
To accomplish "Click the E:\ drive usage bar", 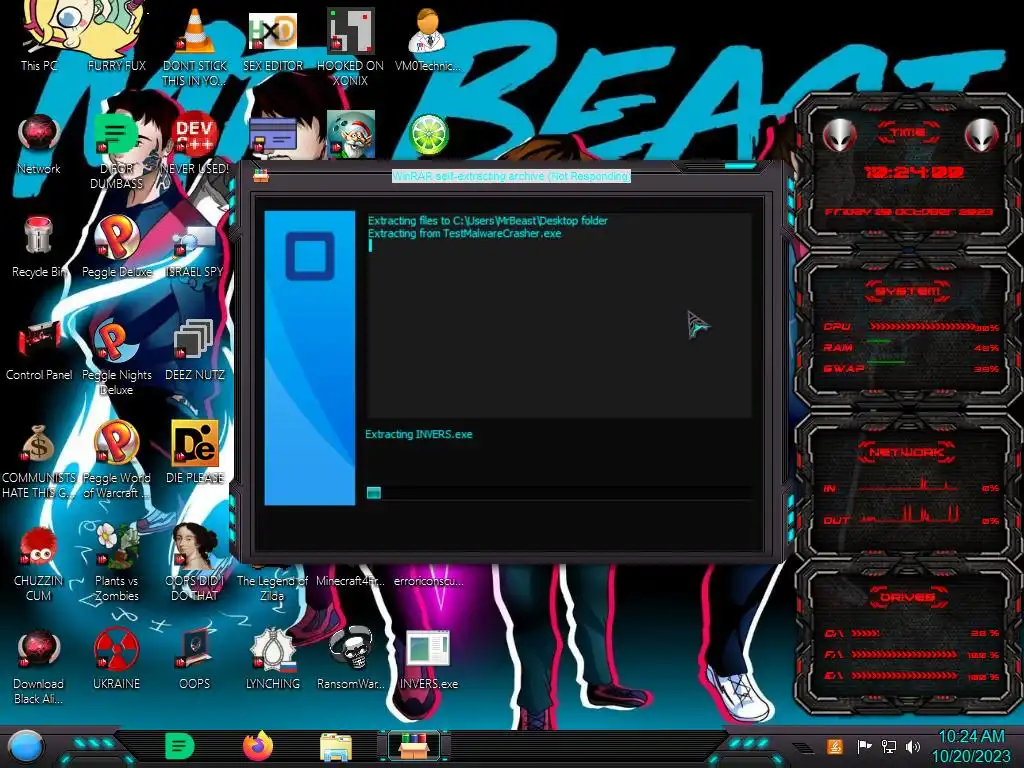I will coord(904,676).
